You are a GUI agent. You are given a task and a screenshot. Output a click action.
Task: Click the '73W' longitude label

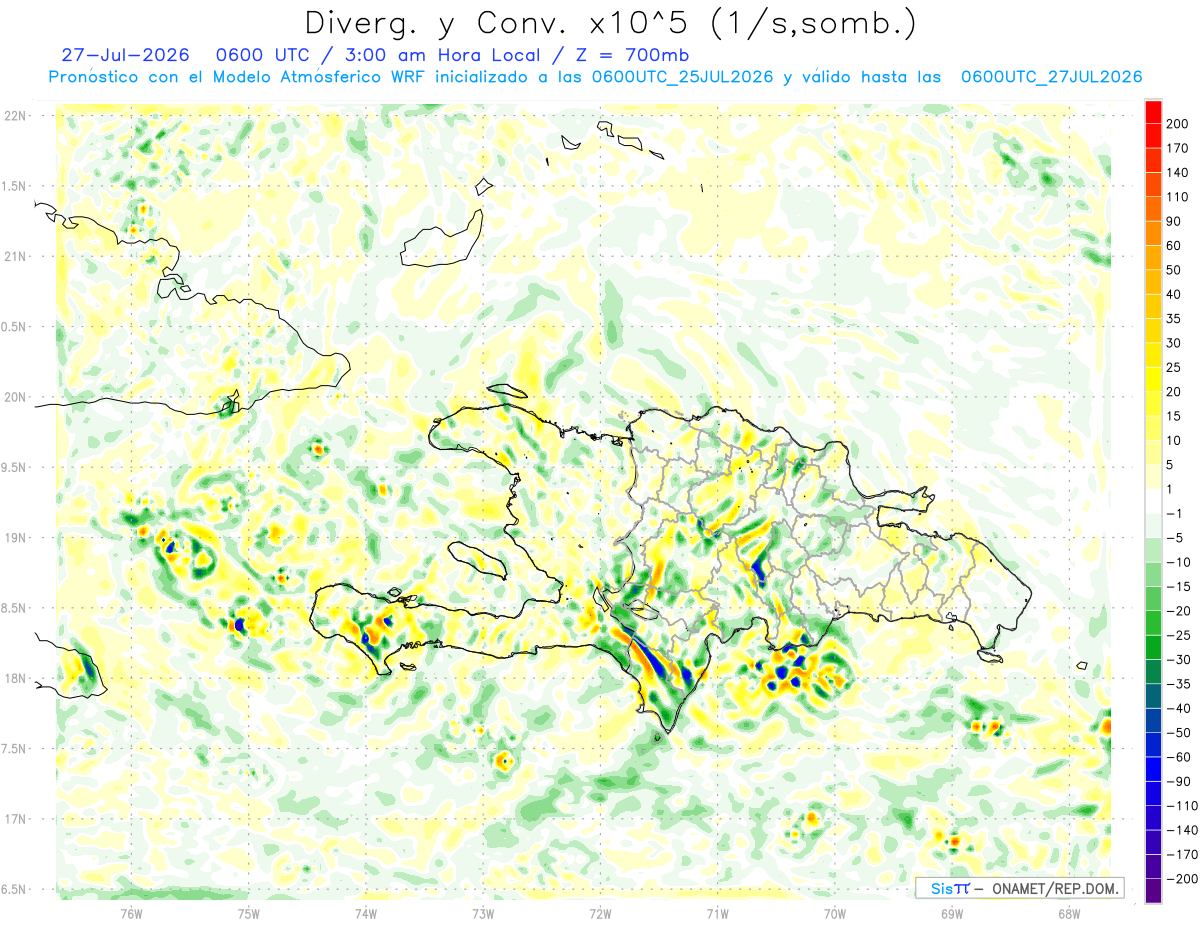(483, 913)
